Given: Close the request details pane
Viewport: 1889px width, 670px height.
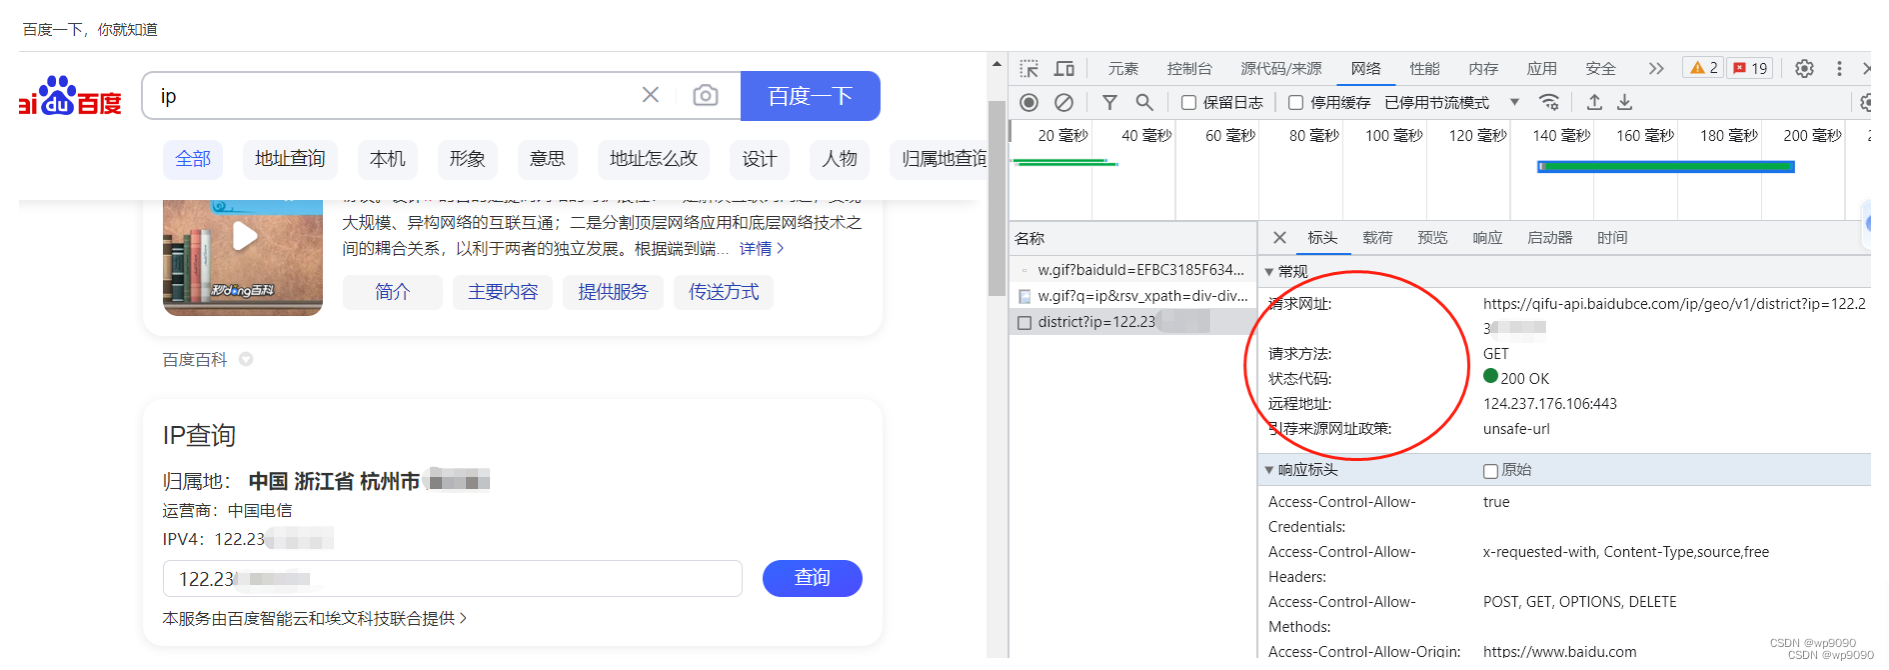Looking at the screenshot, I should pyautogui.click(x=1279, y=237).
